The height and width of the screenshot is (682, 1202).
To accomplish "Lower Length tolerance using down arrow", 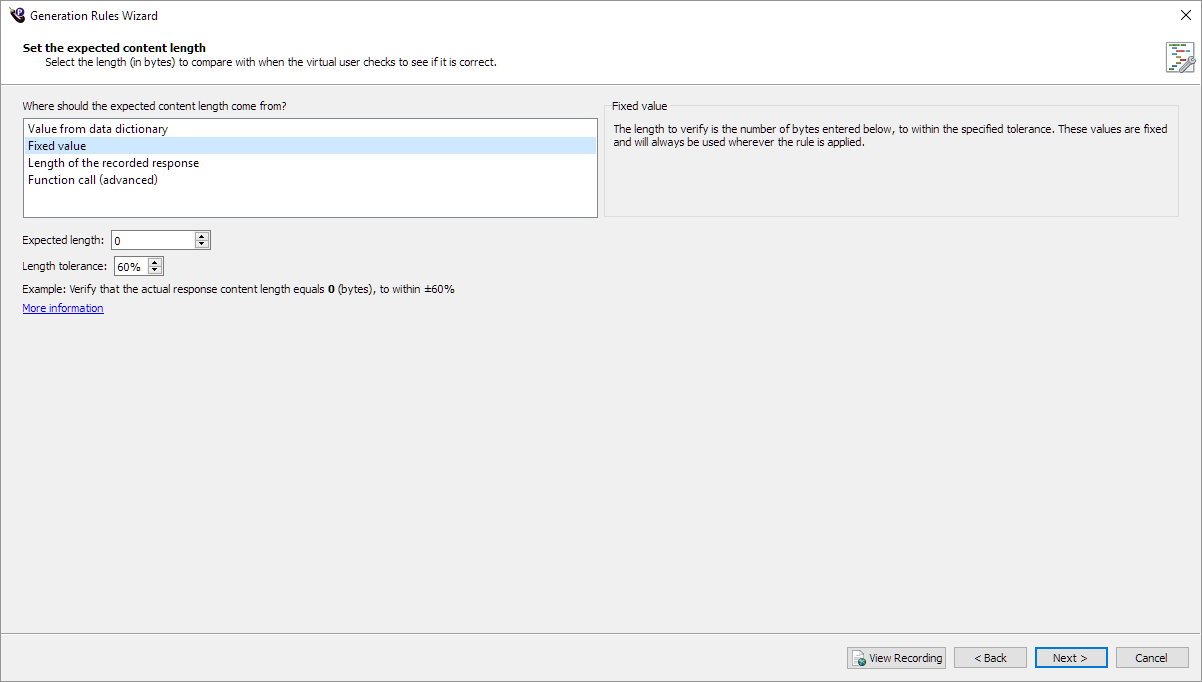I will 155,271.
